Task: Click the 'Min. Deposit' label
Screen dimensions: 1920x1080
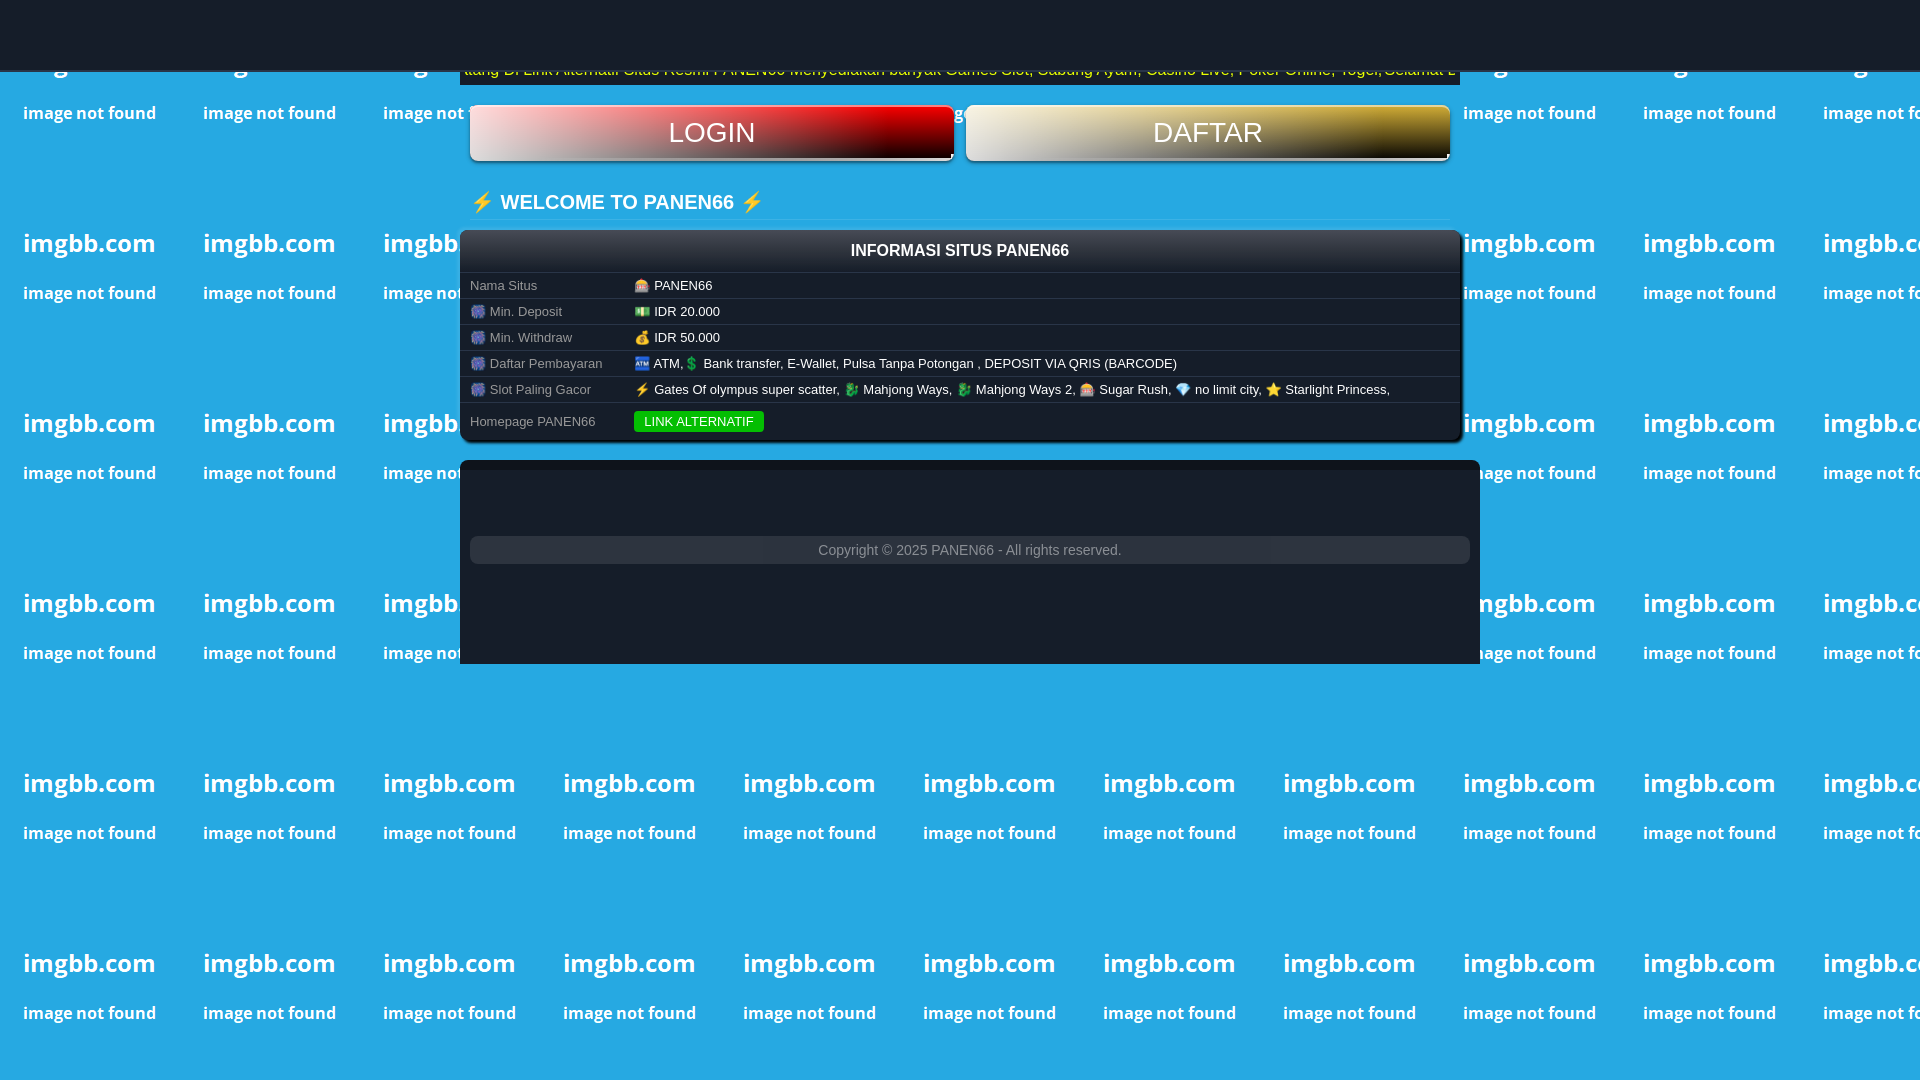Action: [x=526, y=312]
